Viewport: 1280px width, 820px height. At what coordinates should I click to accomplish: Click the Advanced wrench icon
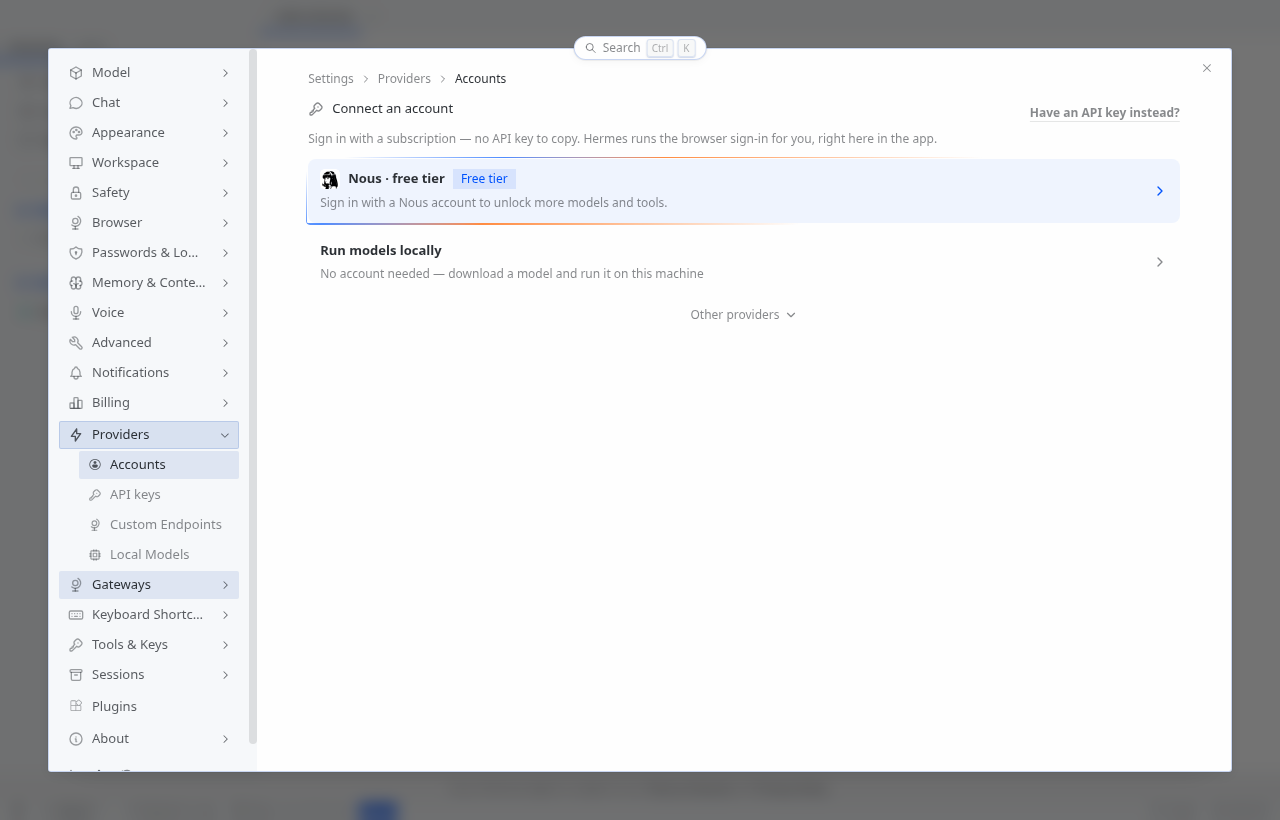point(76,343)
